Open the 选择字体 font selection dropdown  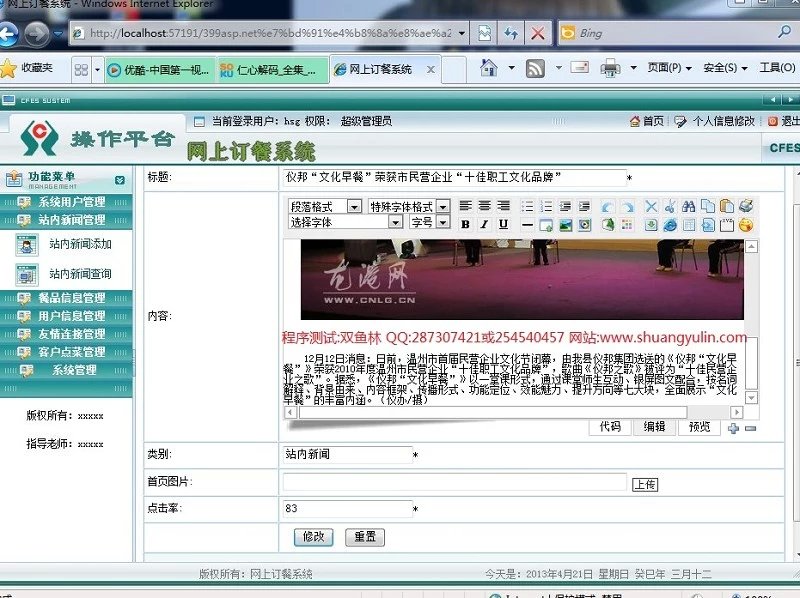pos(396,222)
